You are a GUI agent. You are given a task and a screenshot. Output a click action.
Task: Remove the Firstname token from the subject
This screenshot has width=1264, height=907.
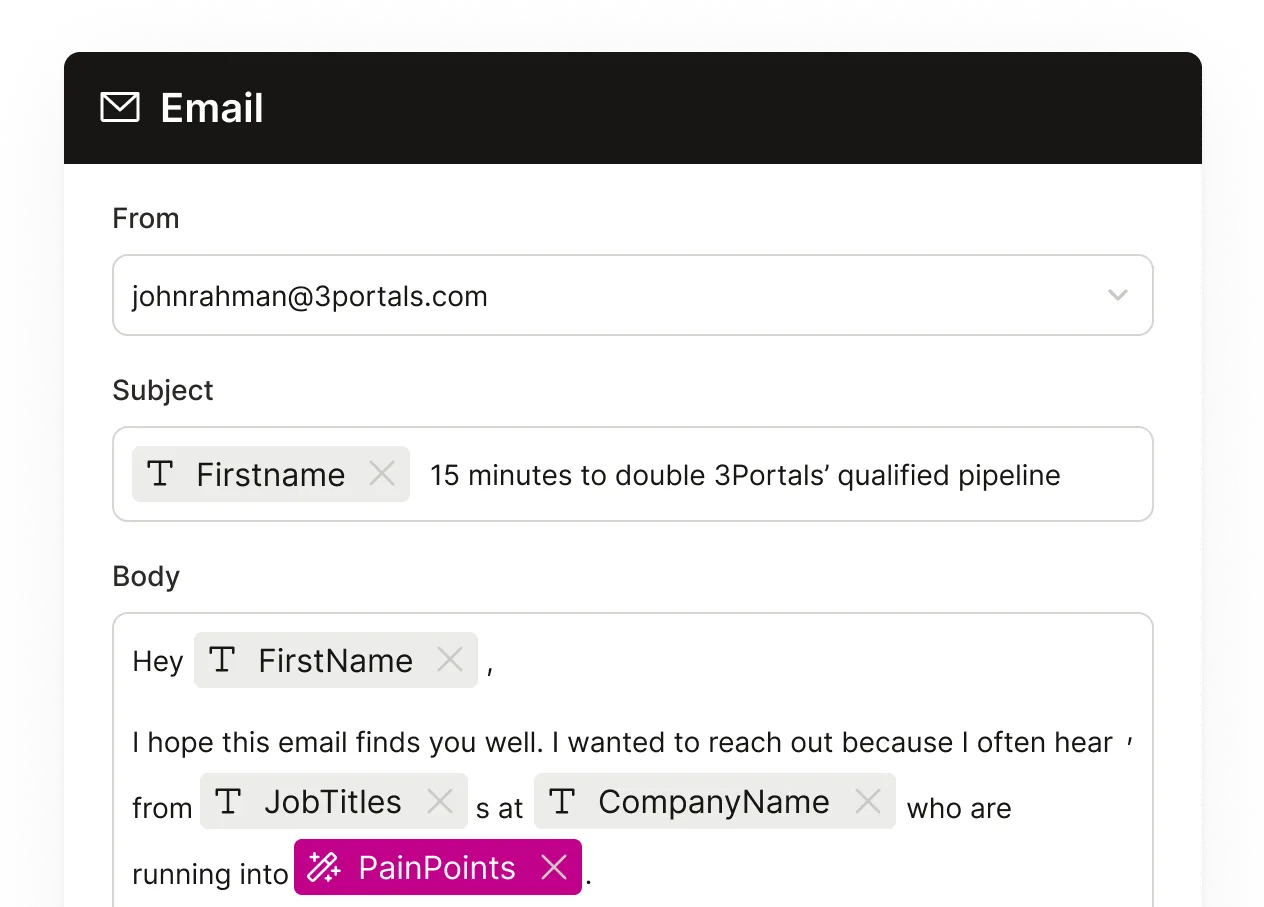(x=382, y=475)
